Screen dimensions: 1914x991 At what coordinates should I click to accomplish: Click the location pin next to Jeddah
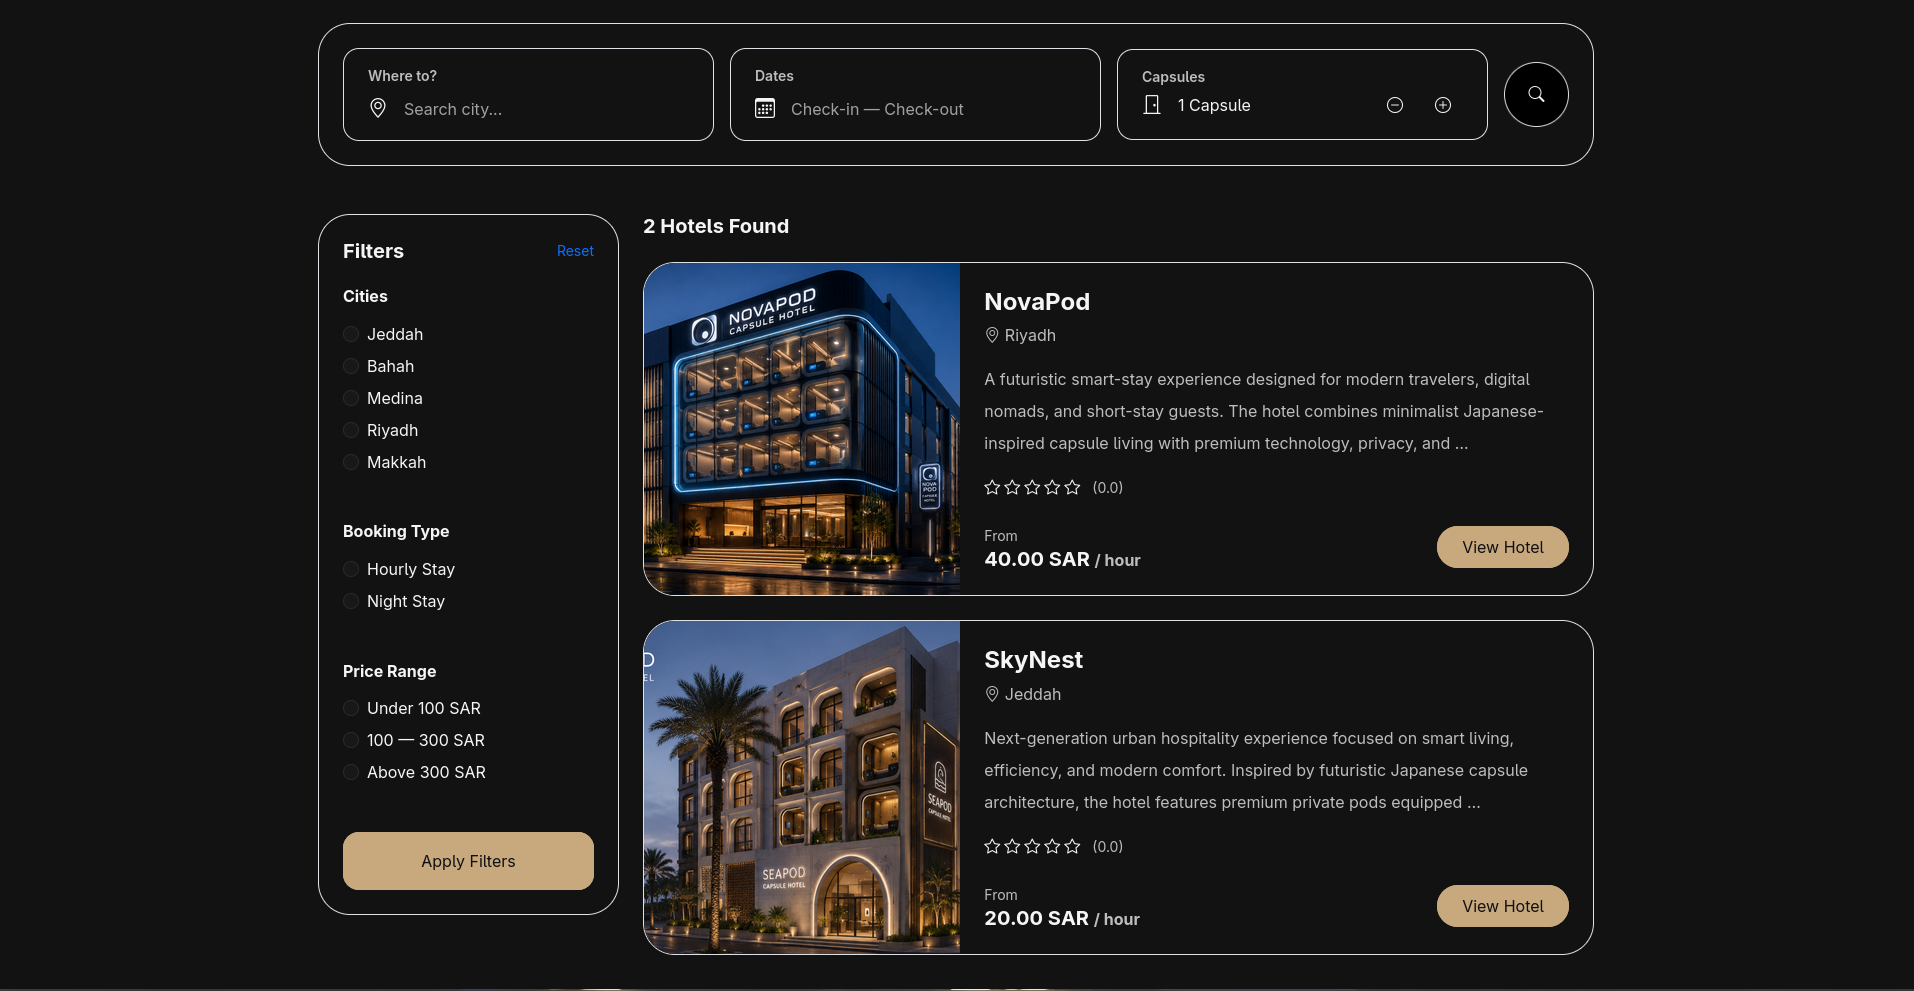[x=992, y=694]
